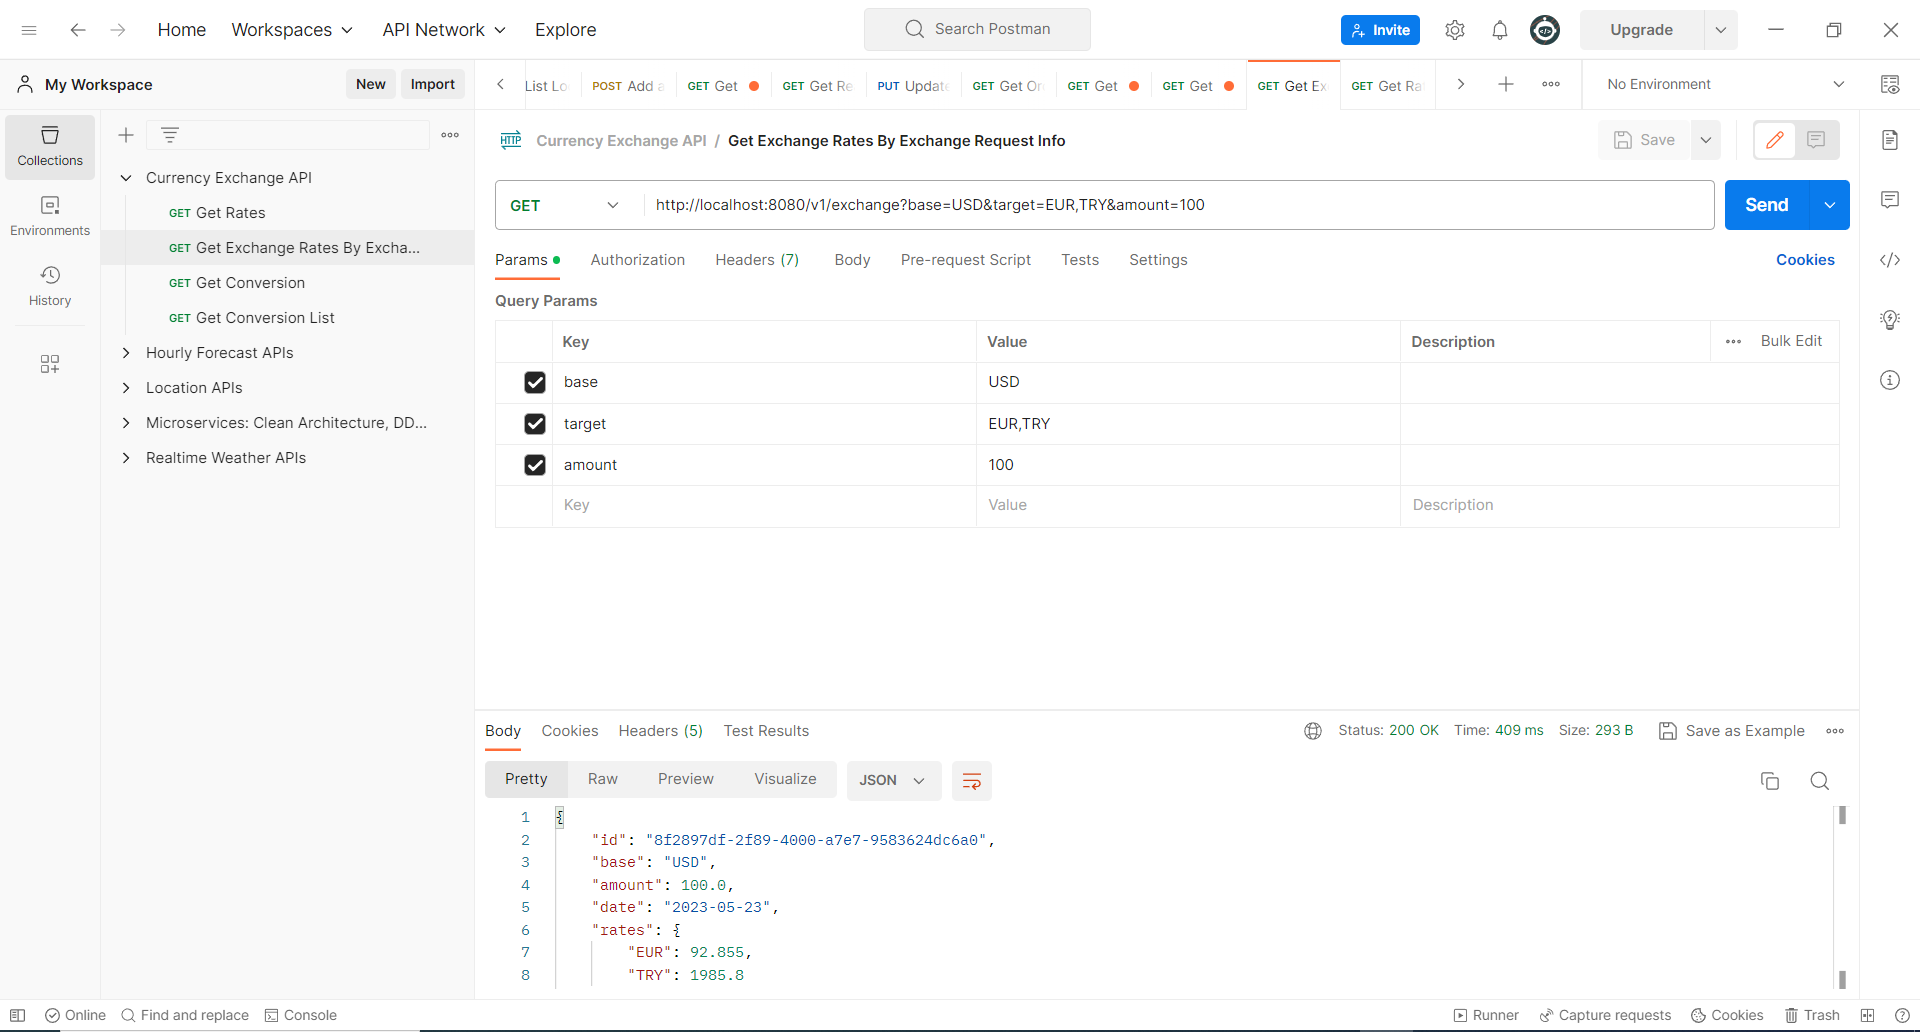Image resolution: width=1920 pixels, height=1032 pixels.
Task: Open the JSON format dropdown
Action: point(893,781)
